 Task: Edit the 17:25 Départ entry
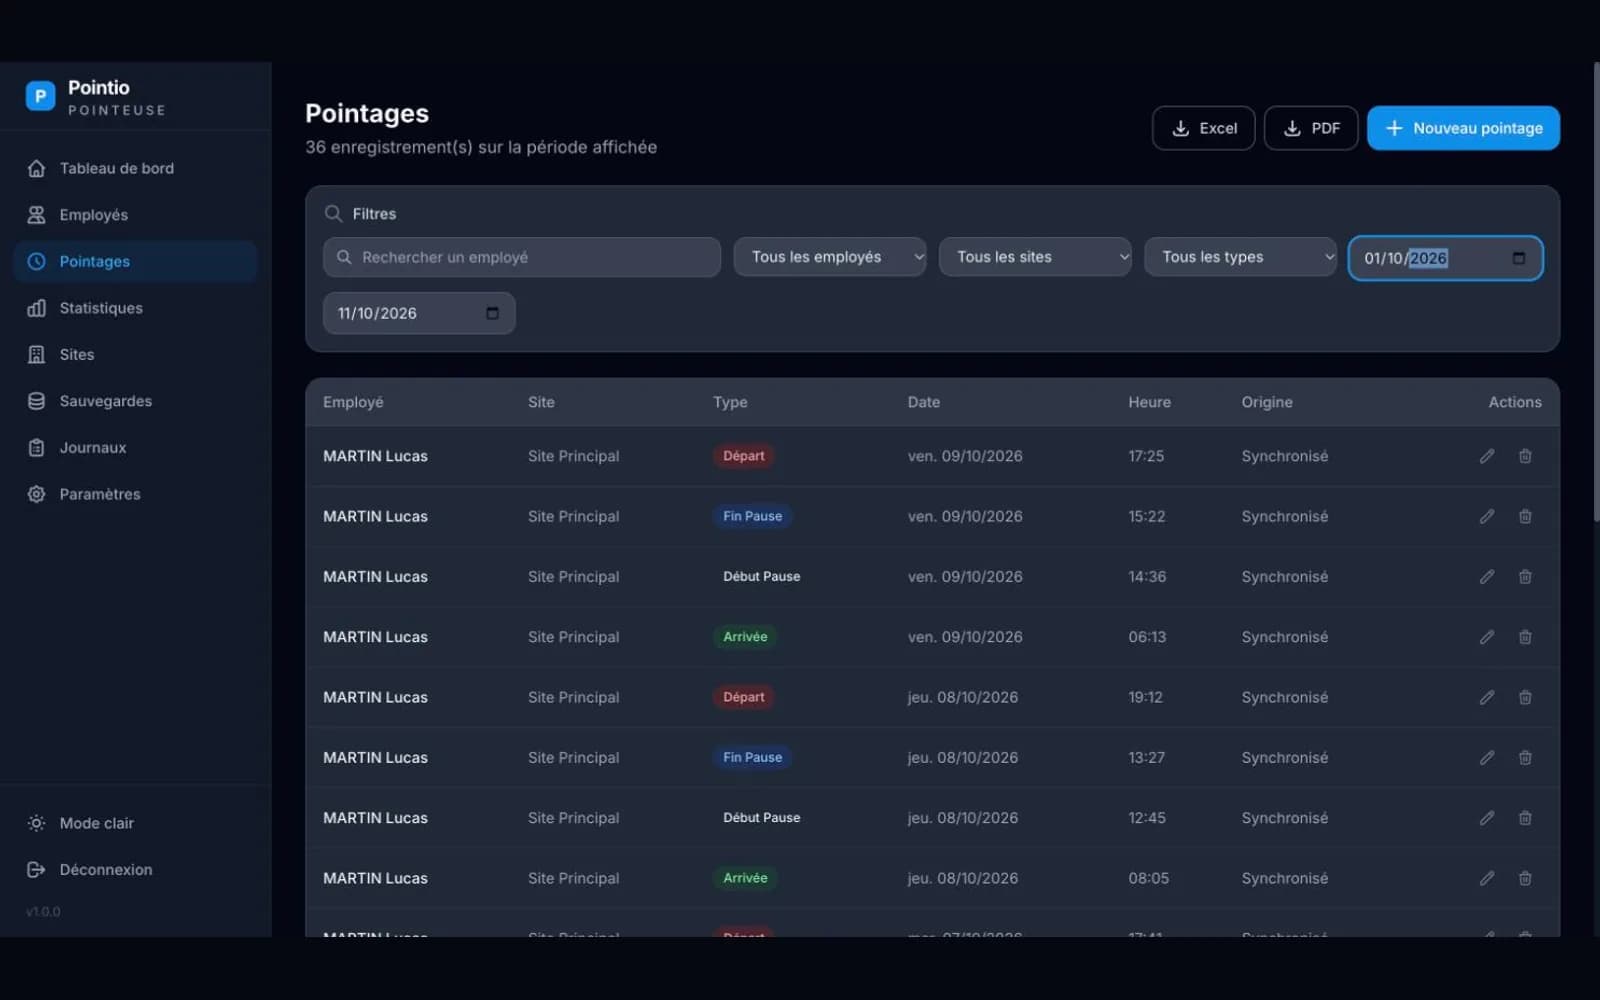(1487, 456)
